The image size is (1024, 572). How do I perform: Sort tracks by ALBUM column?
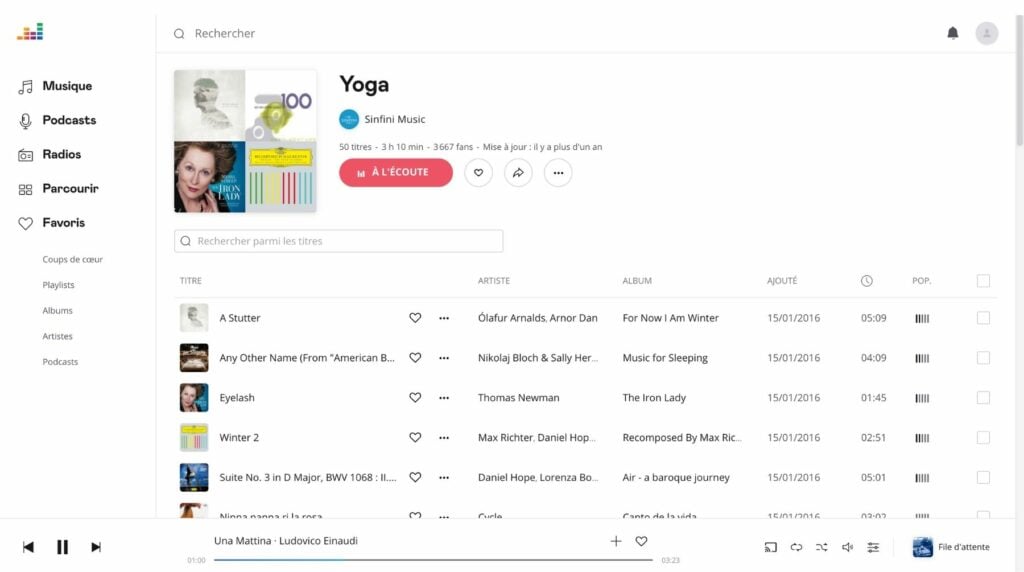coord(637,281)
